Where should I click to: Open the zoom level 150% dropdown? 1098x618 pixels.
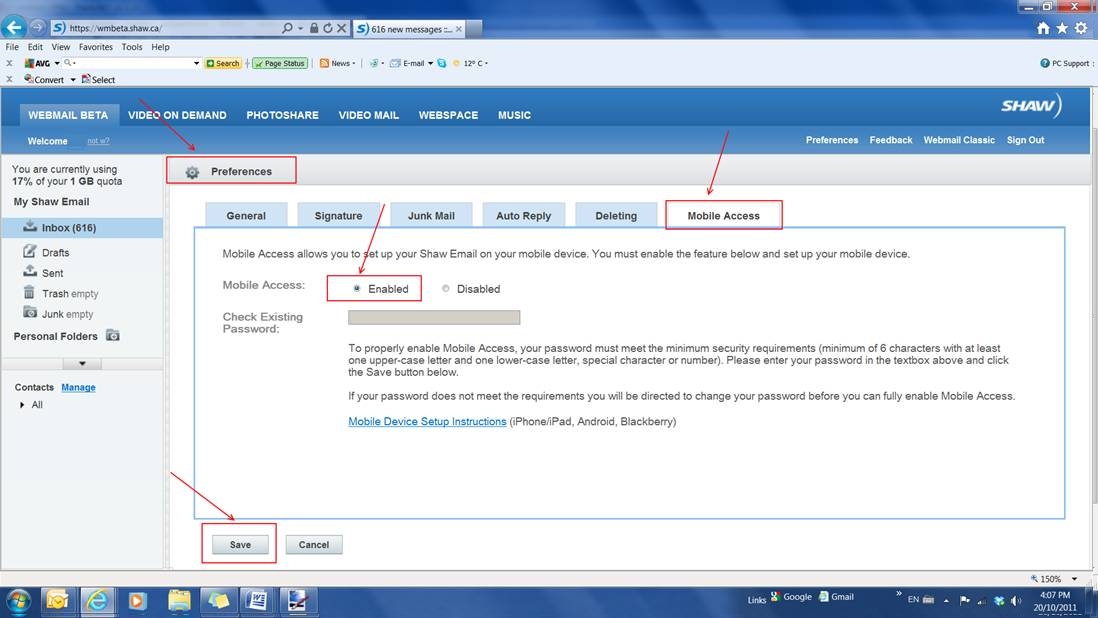[x=1074, y=579]
